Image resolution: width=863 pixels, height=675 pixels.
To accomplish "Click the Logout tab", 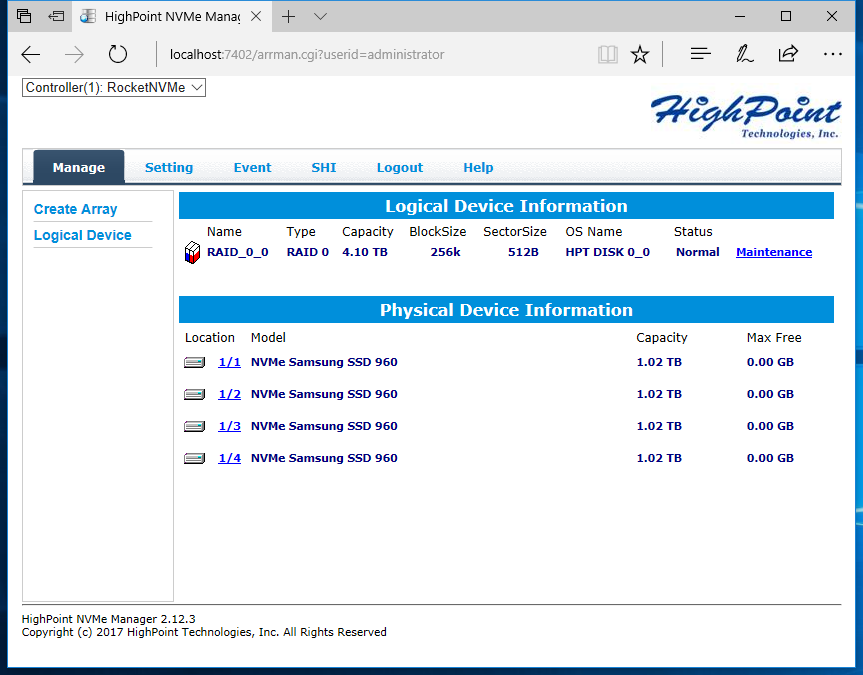I will 400,167.
